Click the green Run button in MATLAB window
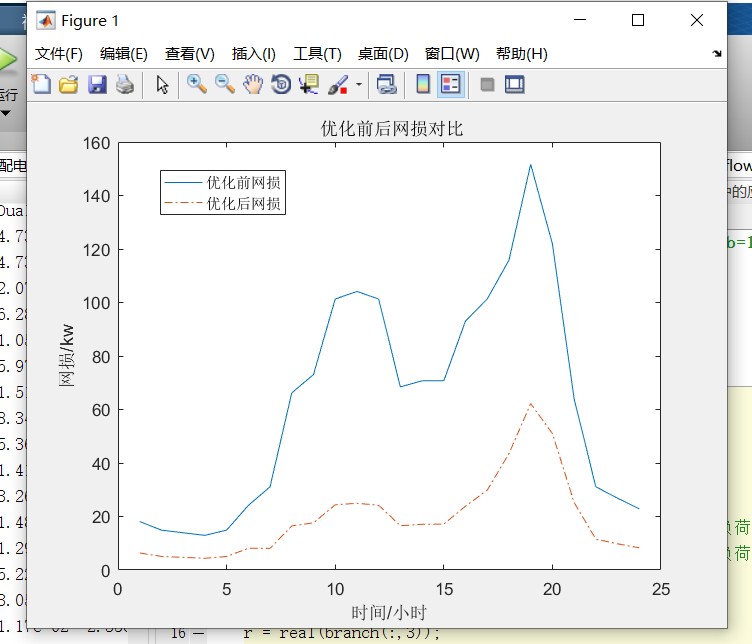This screenshot has height=644, width=752. [x=8, y=60]
